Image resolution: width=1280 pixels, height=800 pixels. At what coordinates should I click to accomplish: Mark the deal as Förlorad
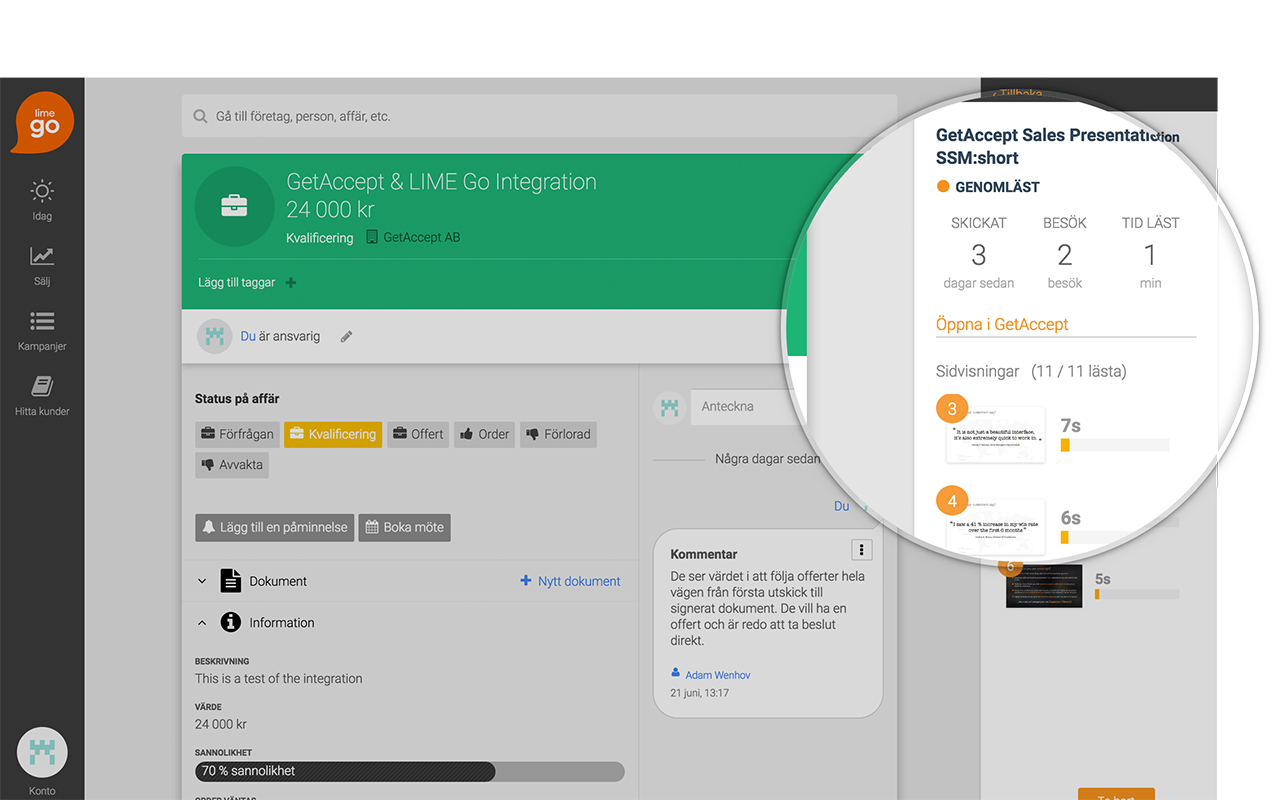(558, 434)
